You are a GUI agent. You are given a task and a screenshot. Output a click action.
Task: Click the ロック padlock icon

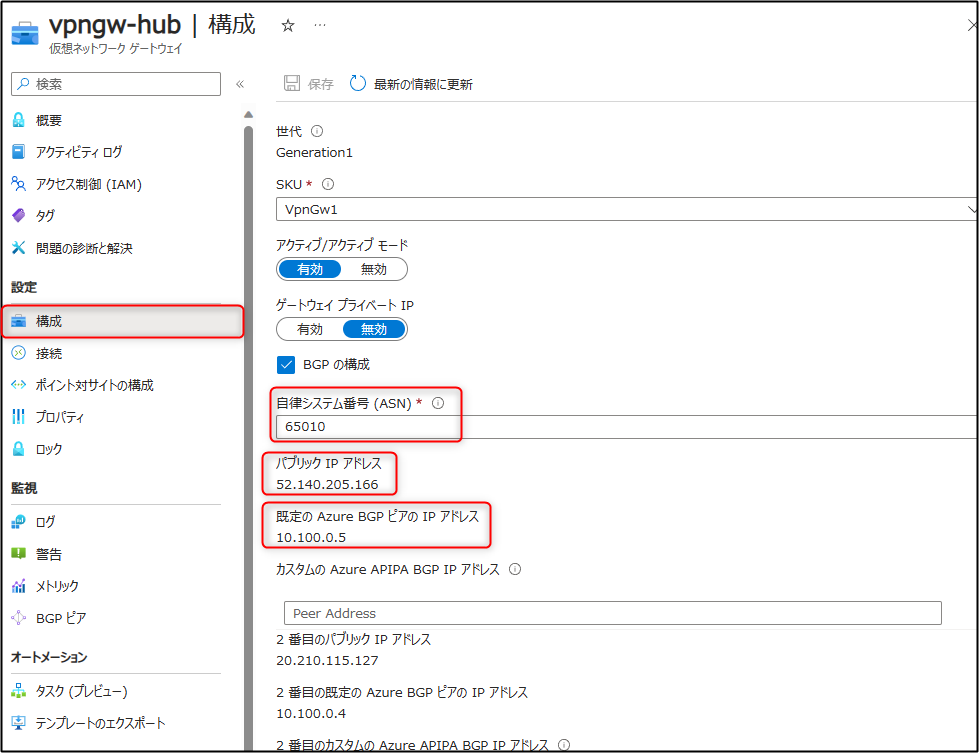(x=19, y=449)
